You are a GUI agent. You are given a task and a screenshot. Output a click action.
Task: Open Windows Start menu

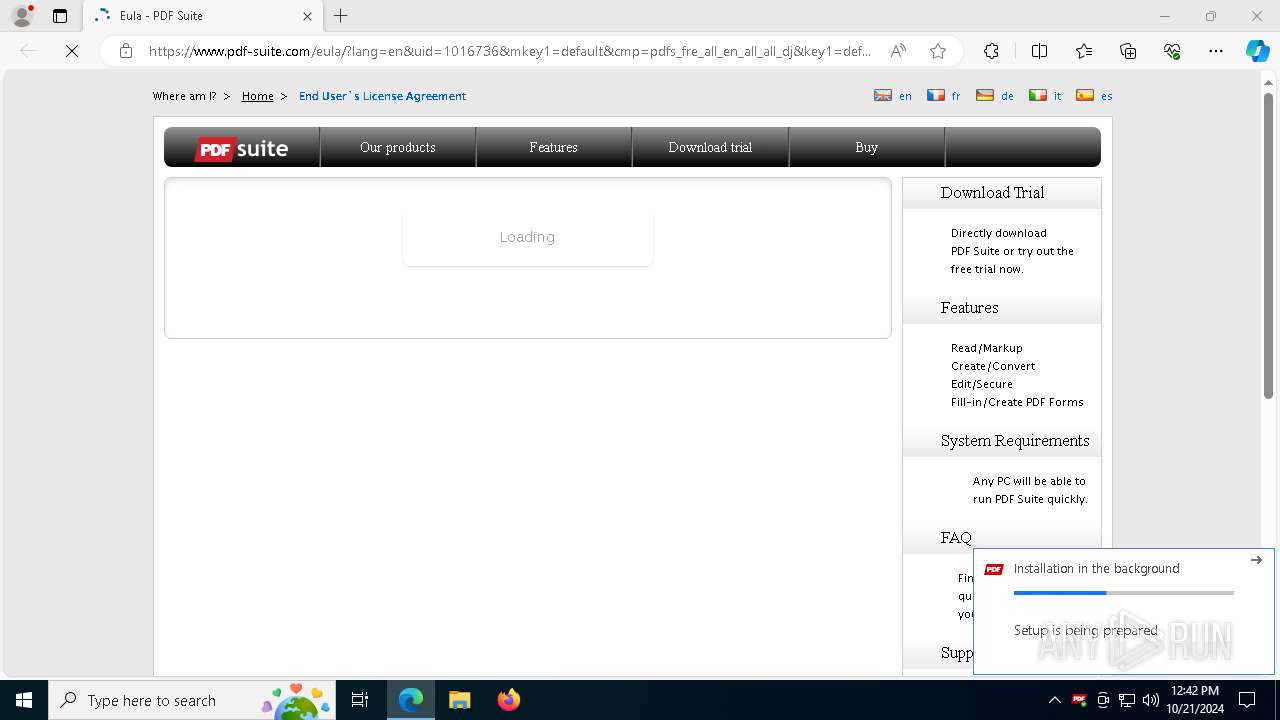point(24,700)
